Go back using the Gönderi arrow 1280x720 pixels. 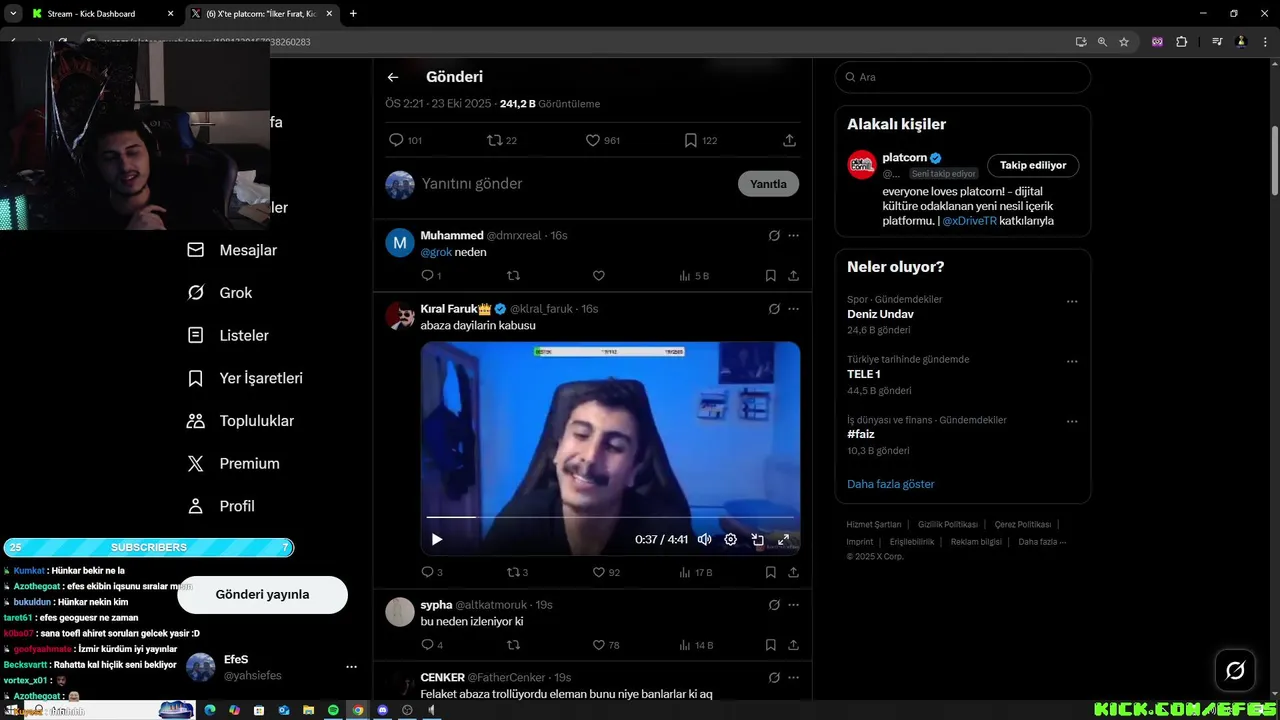[x=393, y=77]
